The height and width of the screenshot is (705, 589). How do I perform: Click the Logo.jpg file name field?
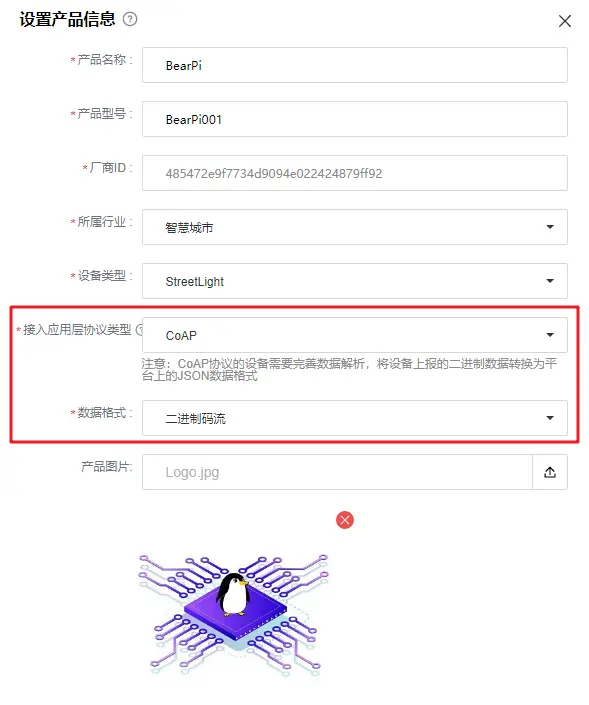coord(337,472)
